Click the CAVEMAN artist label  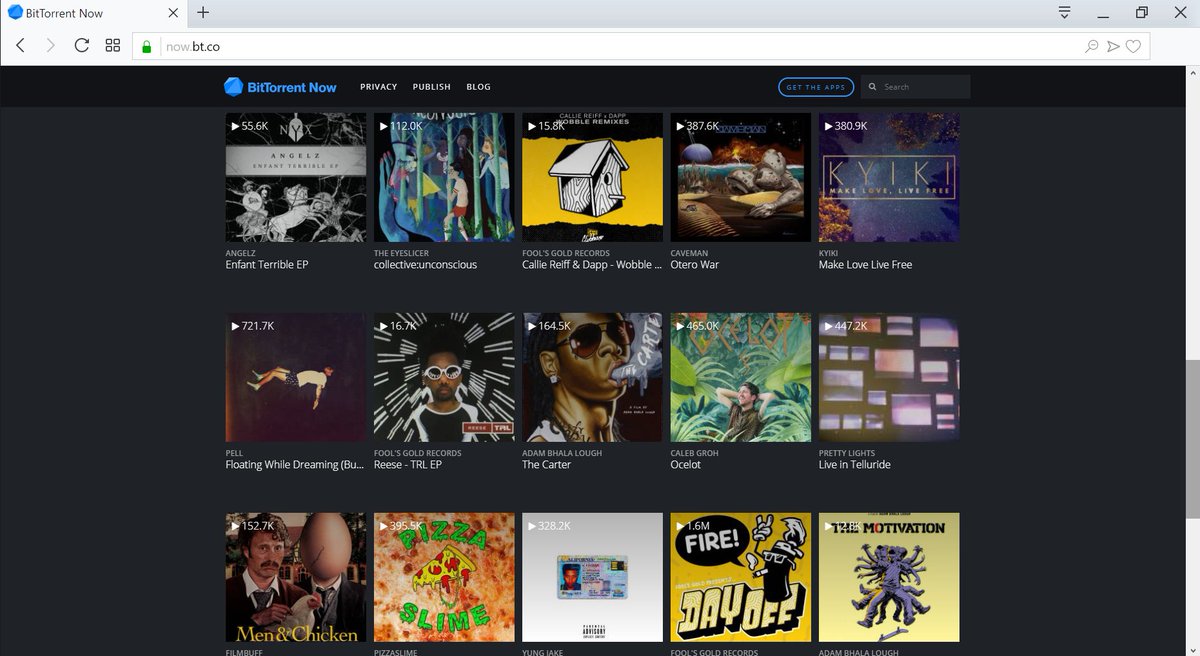689,253
